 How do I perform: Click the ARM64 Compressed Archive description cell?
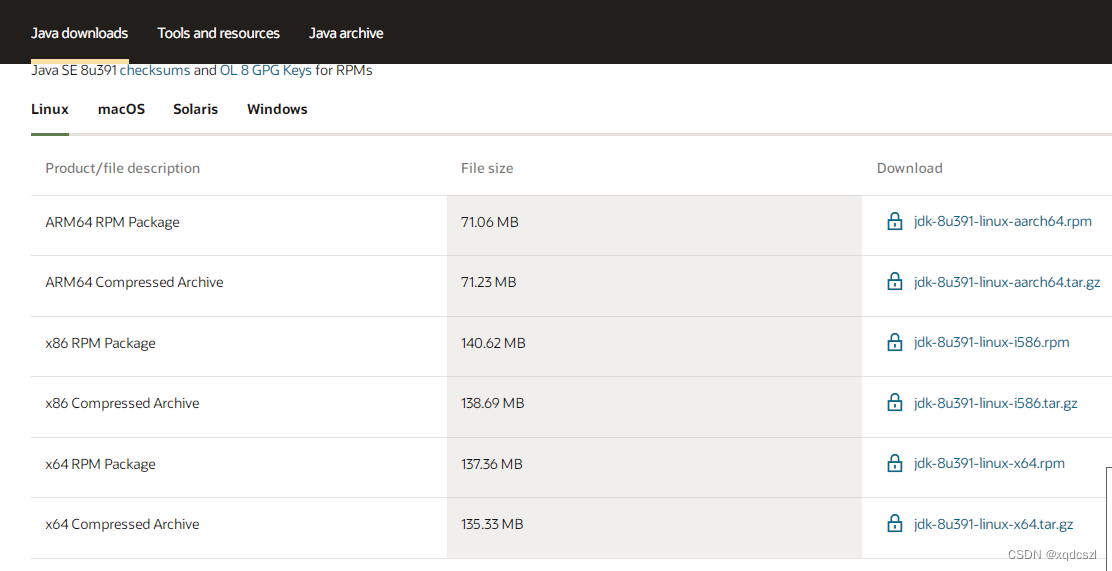(134, 282)
